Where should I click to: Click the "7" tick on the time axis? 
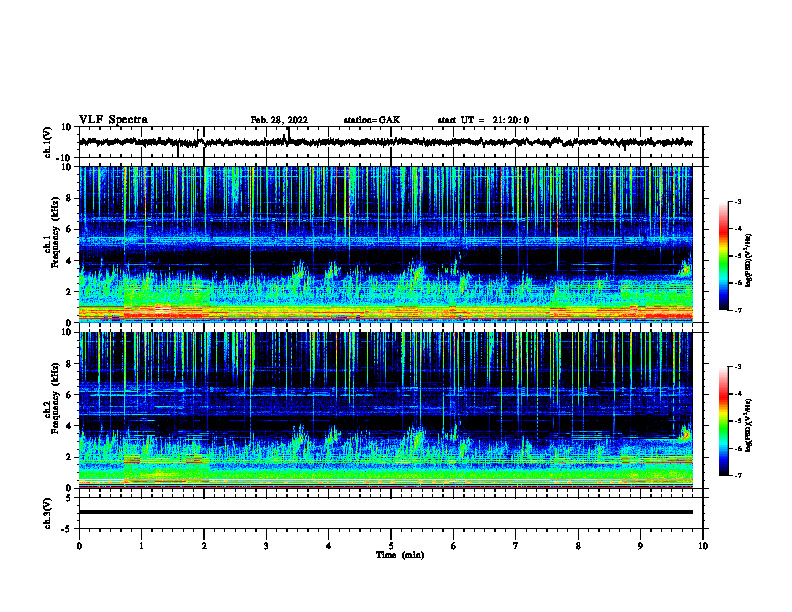516,546
